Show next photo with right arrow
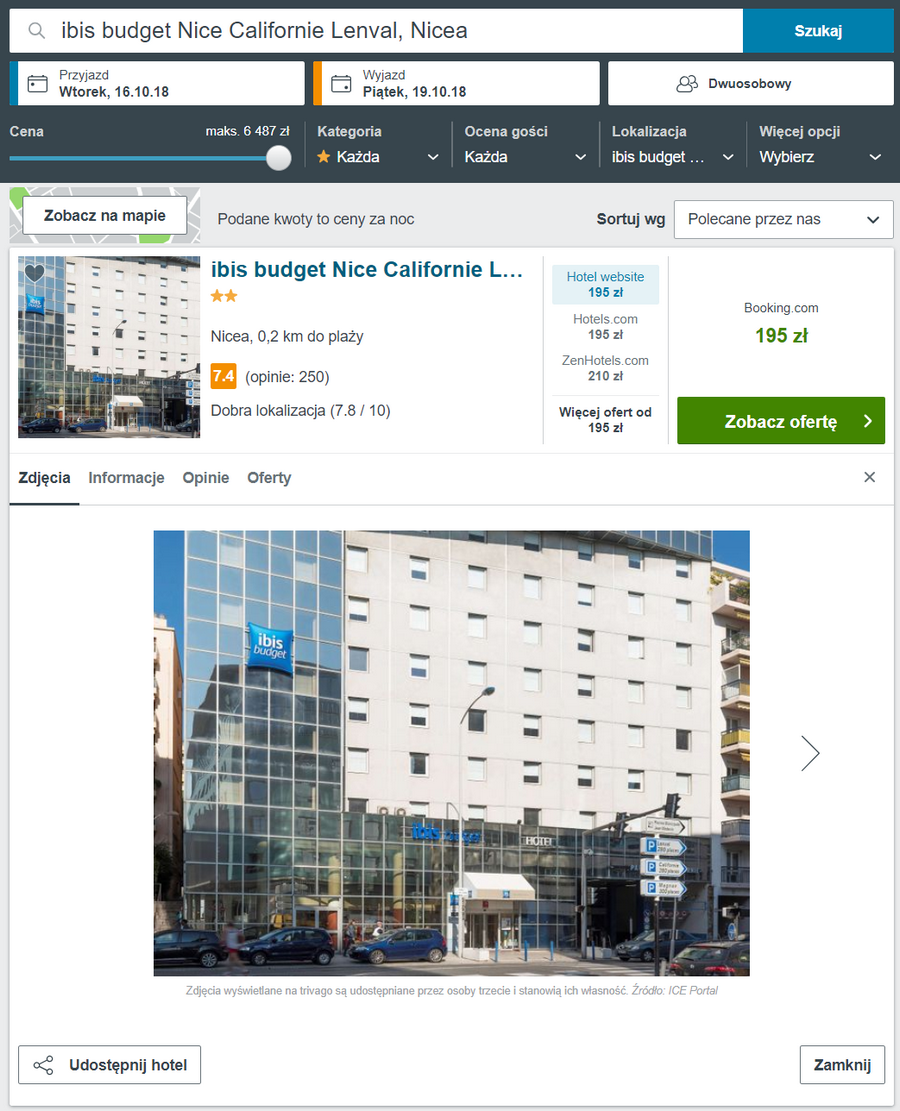 coord(810,752)
